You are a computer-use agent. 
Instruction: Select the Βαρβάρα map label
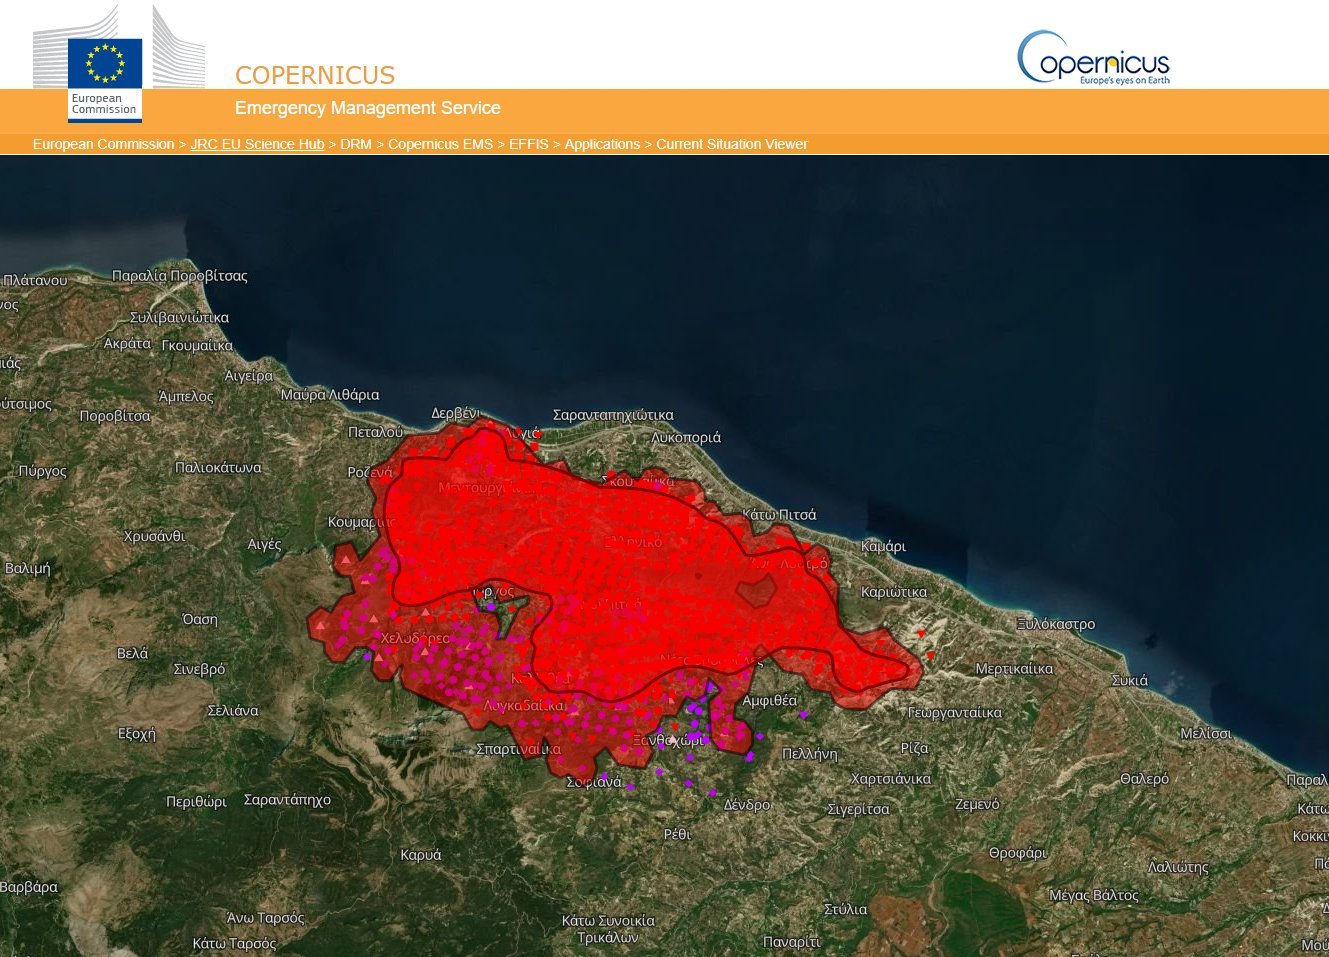point(29,887)
